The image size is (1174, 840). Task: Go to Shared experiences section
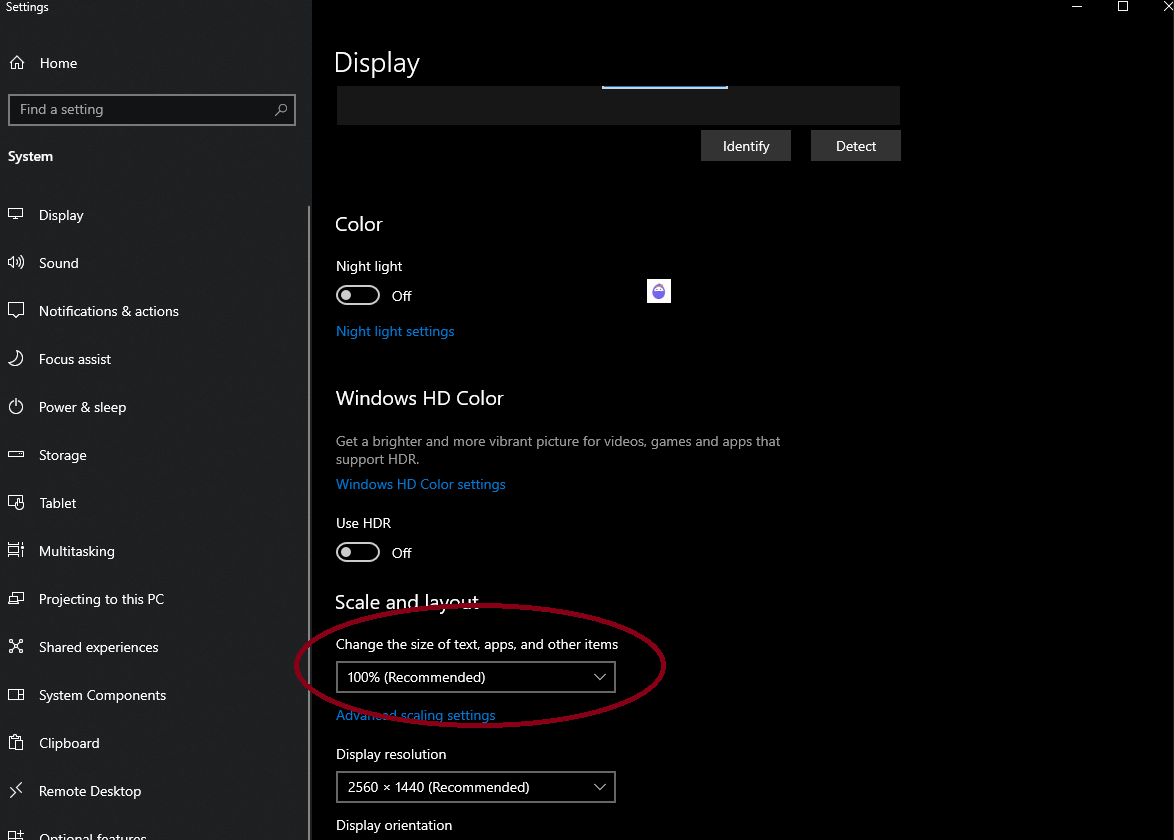[x=98, y=647]
